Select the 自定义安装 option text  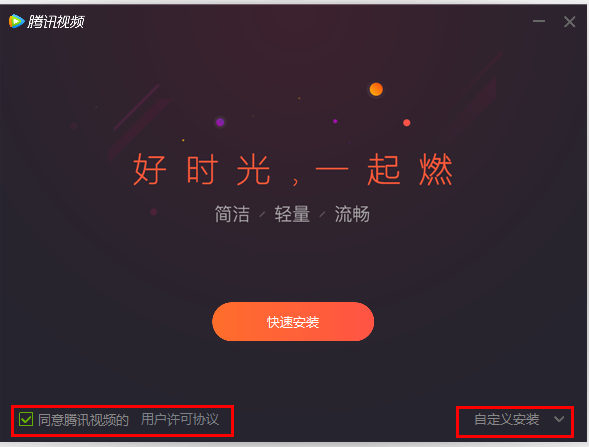[x=507, y=419]
